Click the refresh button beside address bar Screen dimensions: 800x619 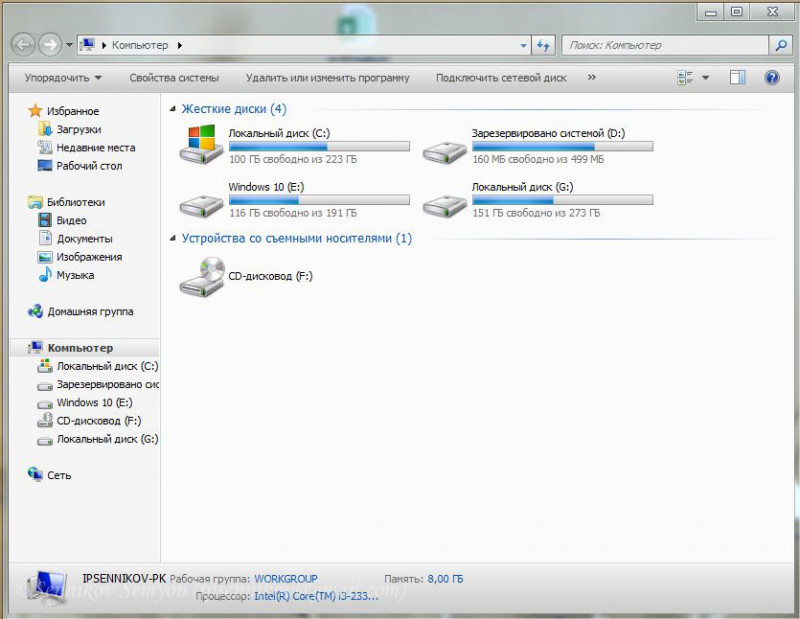pyautogui.click(x=543, y=45)
